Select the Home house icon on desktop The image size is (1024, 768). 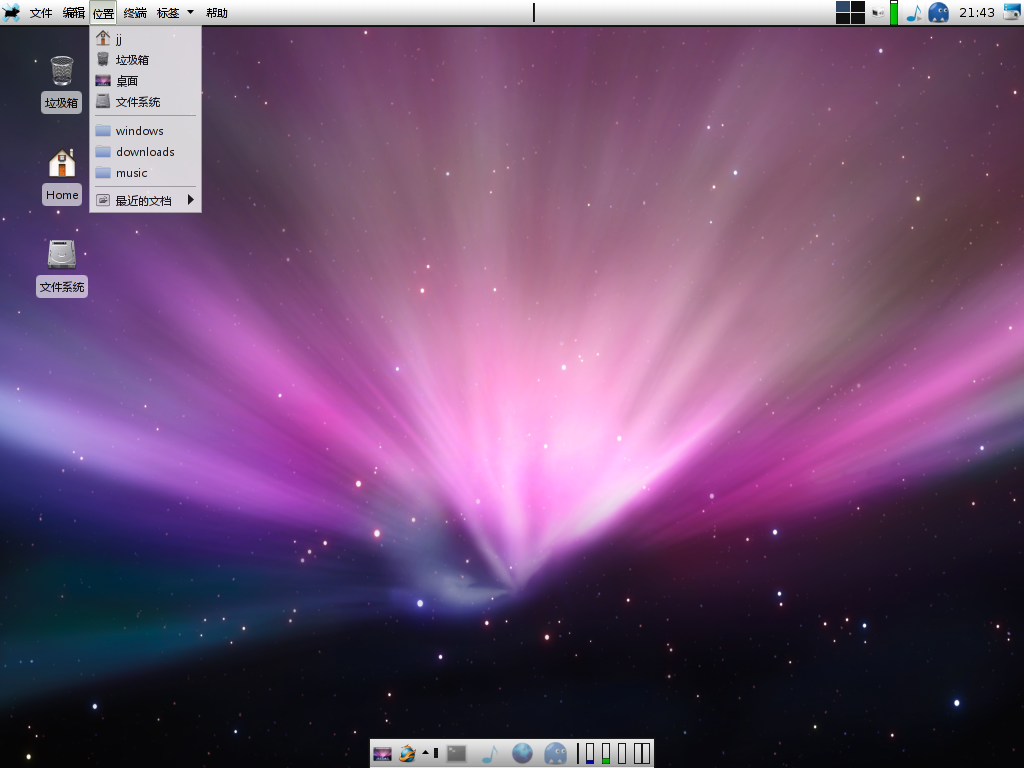(x=62, y=163)
